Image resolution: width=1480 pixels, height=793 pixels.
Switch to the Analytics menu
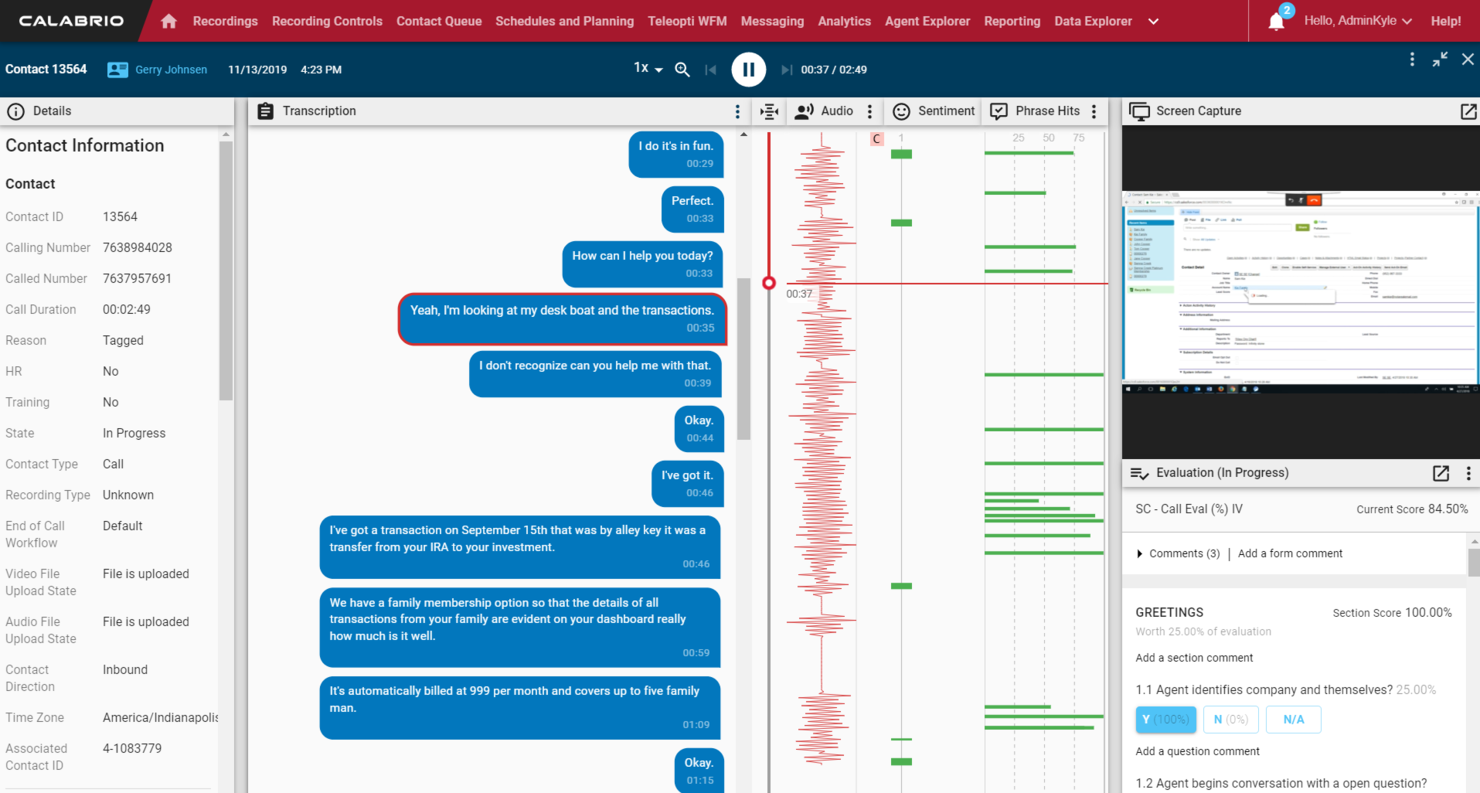click(845, 20)
